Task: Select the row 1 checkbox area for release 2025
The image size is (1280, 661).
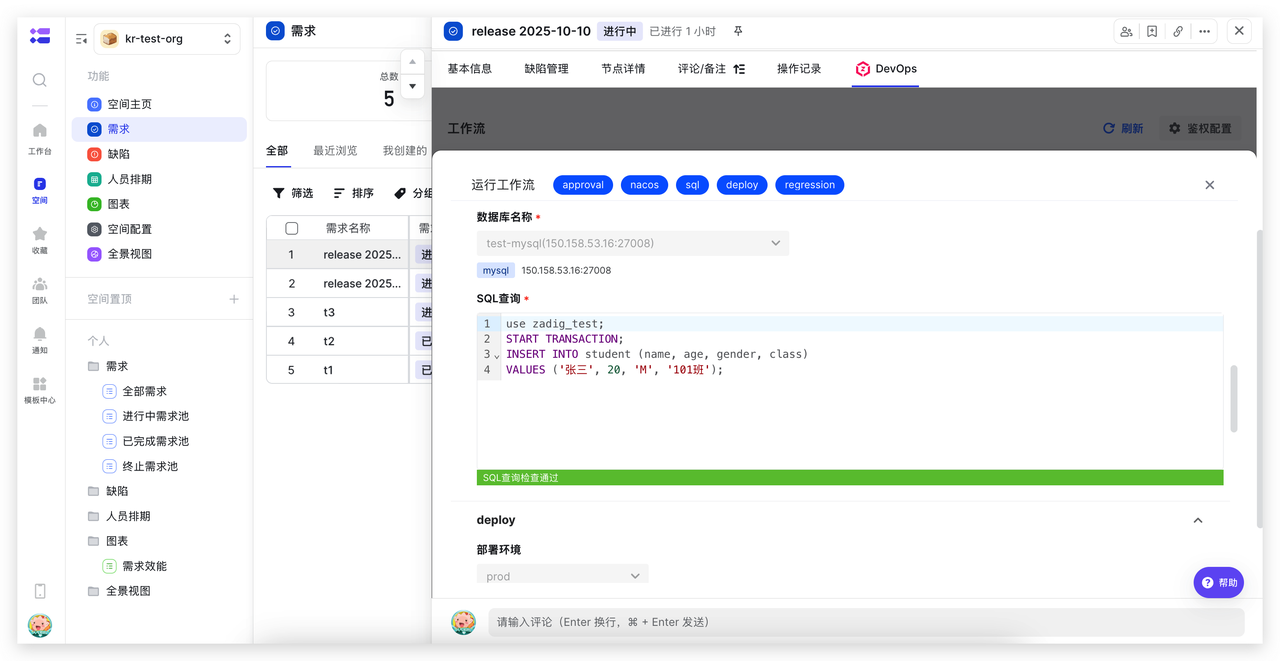Action: point(289,254)
